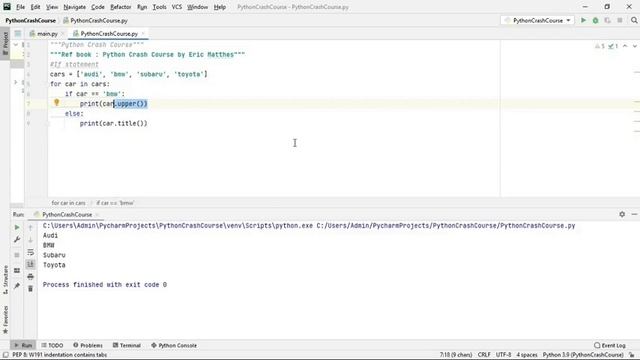The image size is (640, 360).
Task: Open the Python Console tool window
Action: [174, 345]
